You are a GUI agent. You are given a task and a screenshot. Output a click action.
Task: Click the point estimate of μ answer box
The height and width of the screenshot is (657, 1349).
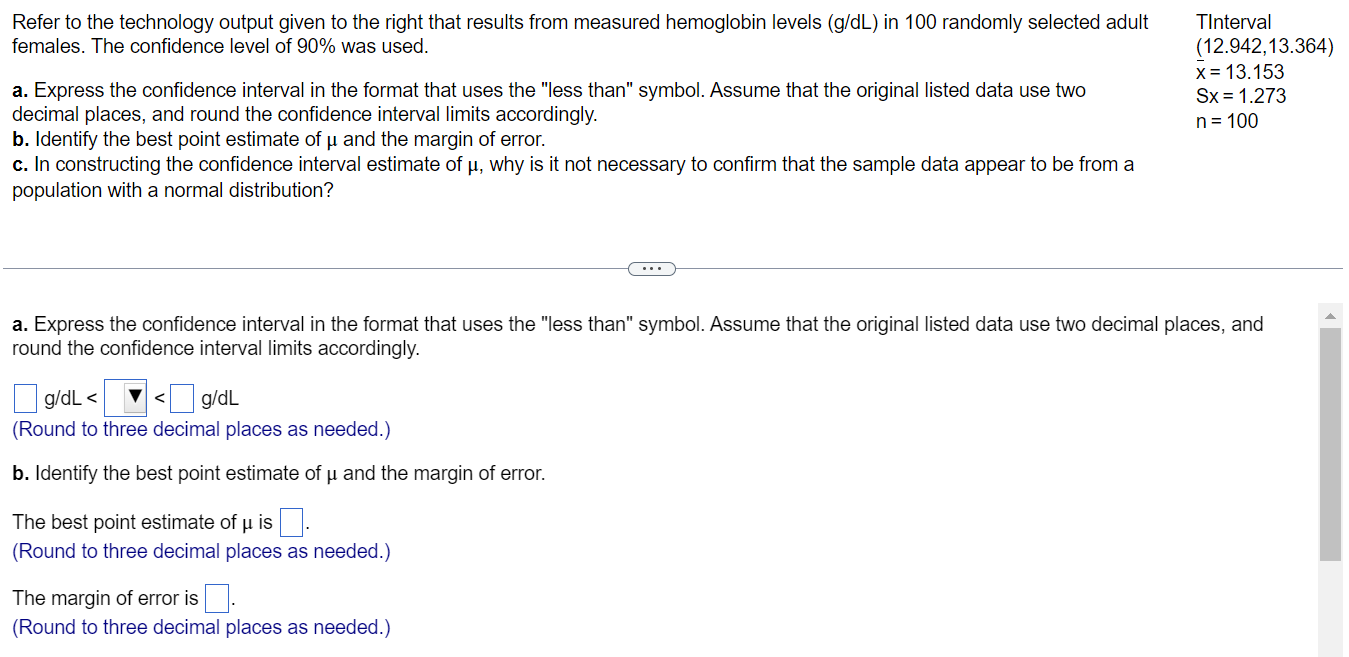[x=290, y=521]
